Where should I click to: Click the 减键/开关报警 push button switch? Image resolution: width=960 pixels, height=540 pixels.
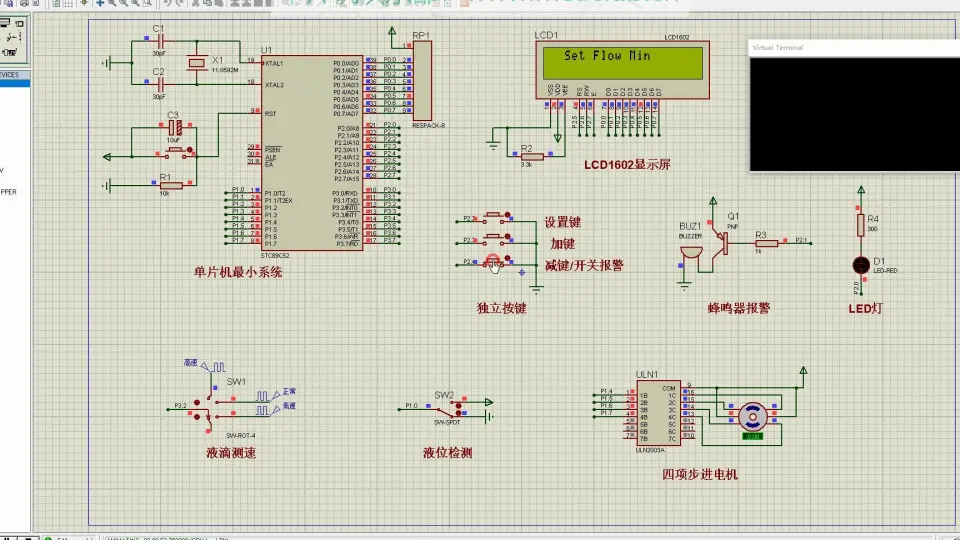pos(493,262)
